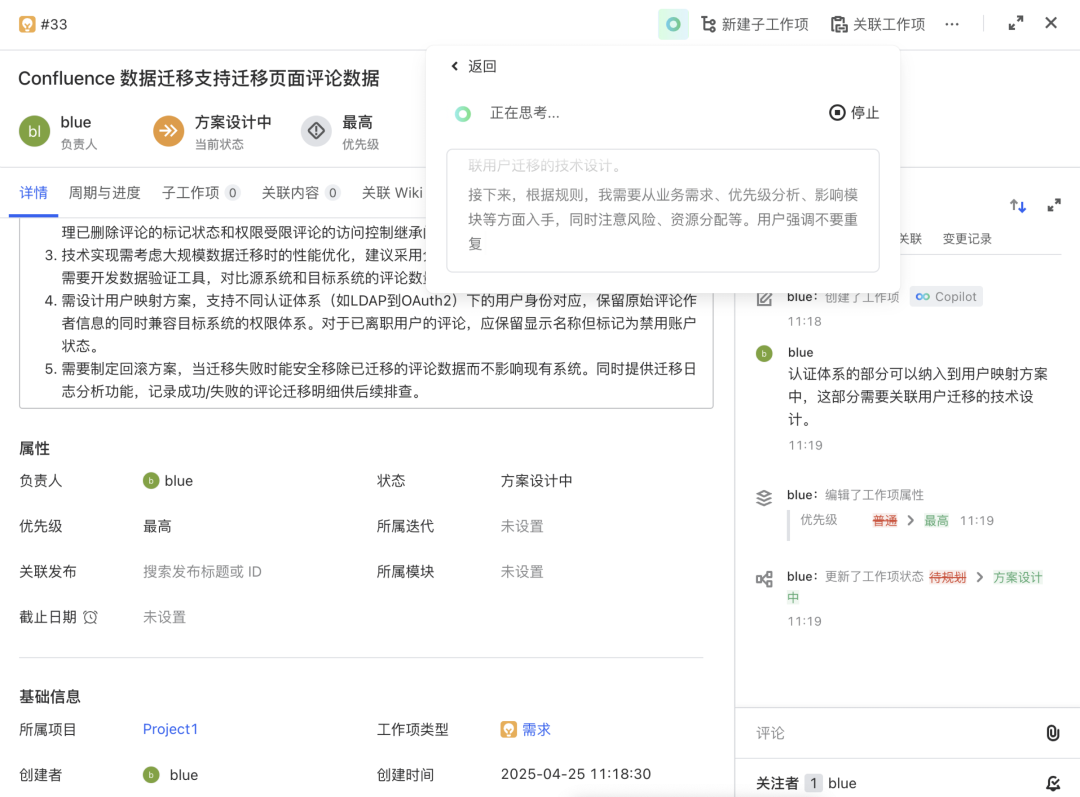Click the struck-through 普通 old priority
The width and height of the screenshot is (1080, 797).
pyautogui.click(x=884, y=521)
